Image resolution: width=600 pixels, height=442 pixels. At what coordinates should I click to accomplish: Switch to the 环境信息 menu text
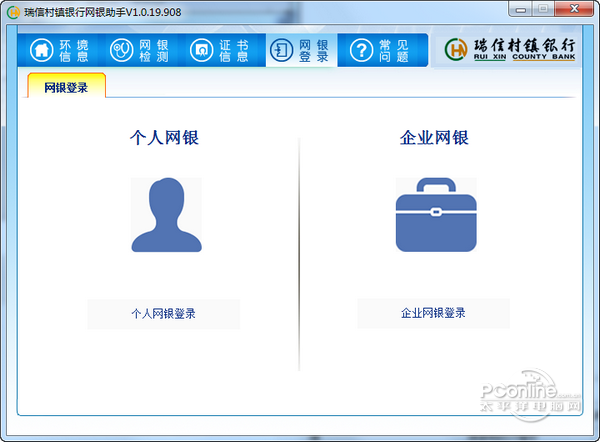[x=74, y=51]
